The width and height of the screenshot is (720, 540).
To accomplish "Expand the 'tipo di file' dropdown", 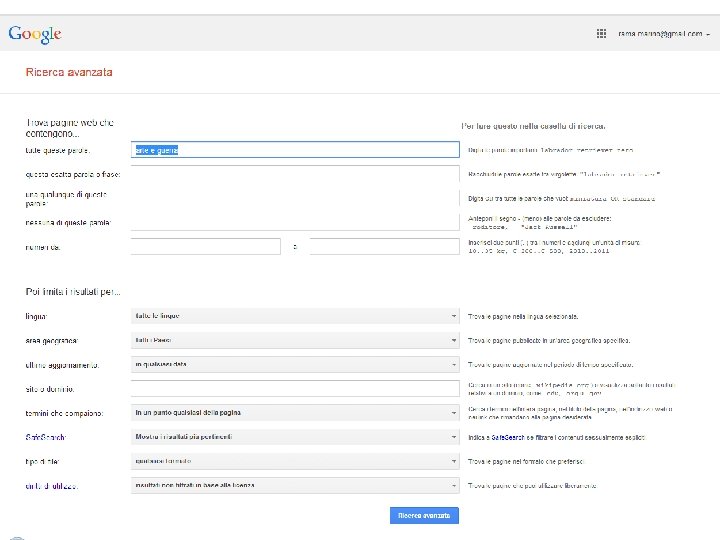I will click(x=295, y=461).
